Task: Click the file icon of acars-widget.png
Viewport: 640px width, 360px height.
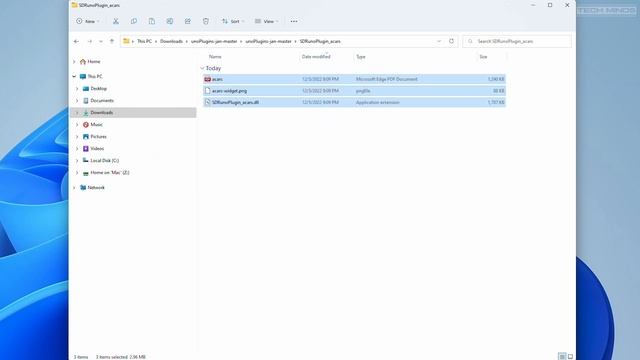Action: pyautogui.click(x=207, y=91)
